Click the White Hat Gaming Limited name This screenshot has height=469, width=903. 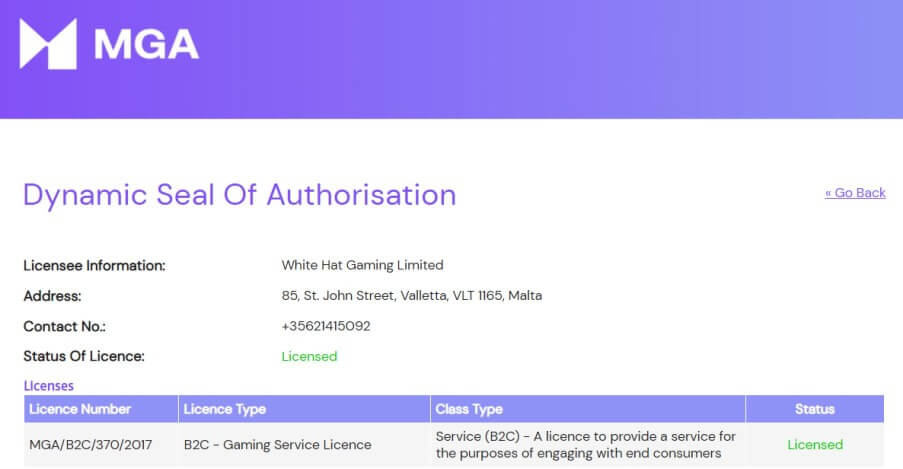362,266
